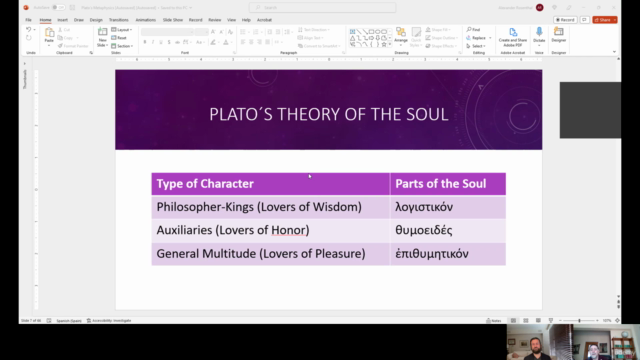640x360 pixels.
Task: Apply text Shadow formatting
Action: [x=169, y=42]
